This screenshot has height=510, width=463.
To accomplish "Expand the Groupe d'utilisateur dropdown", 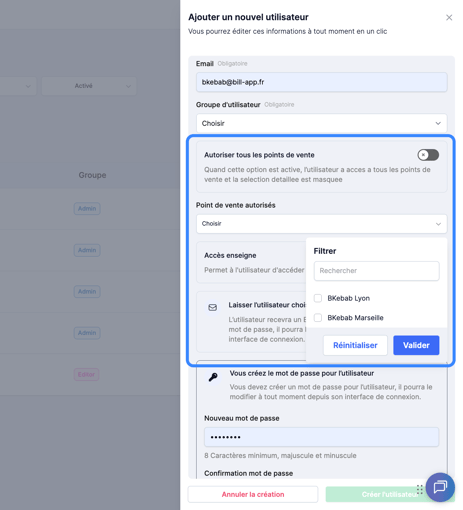I will [321, 123].
